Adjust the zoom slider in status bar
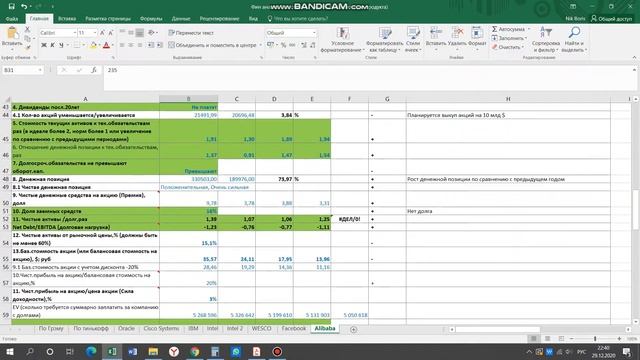This screenshot has height=360, width=640. 595,339
